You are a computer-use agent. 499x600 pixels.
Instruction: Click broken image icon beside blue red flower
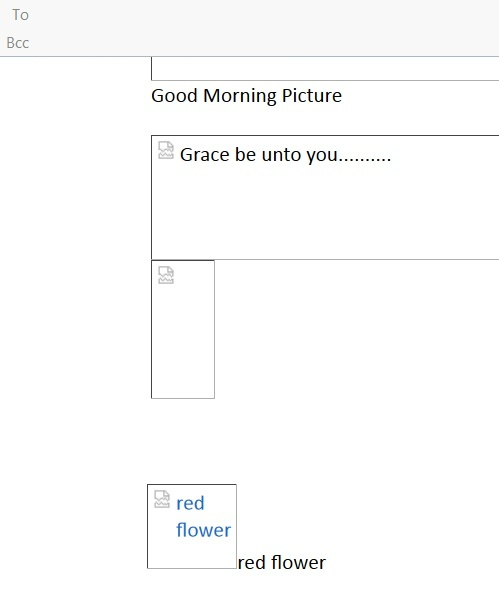click(x=161, y=499)
